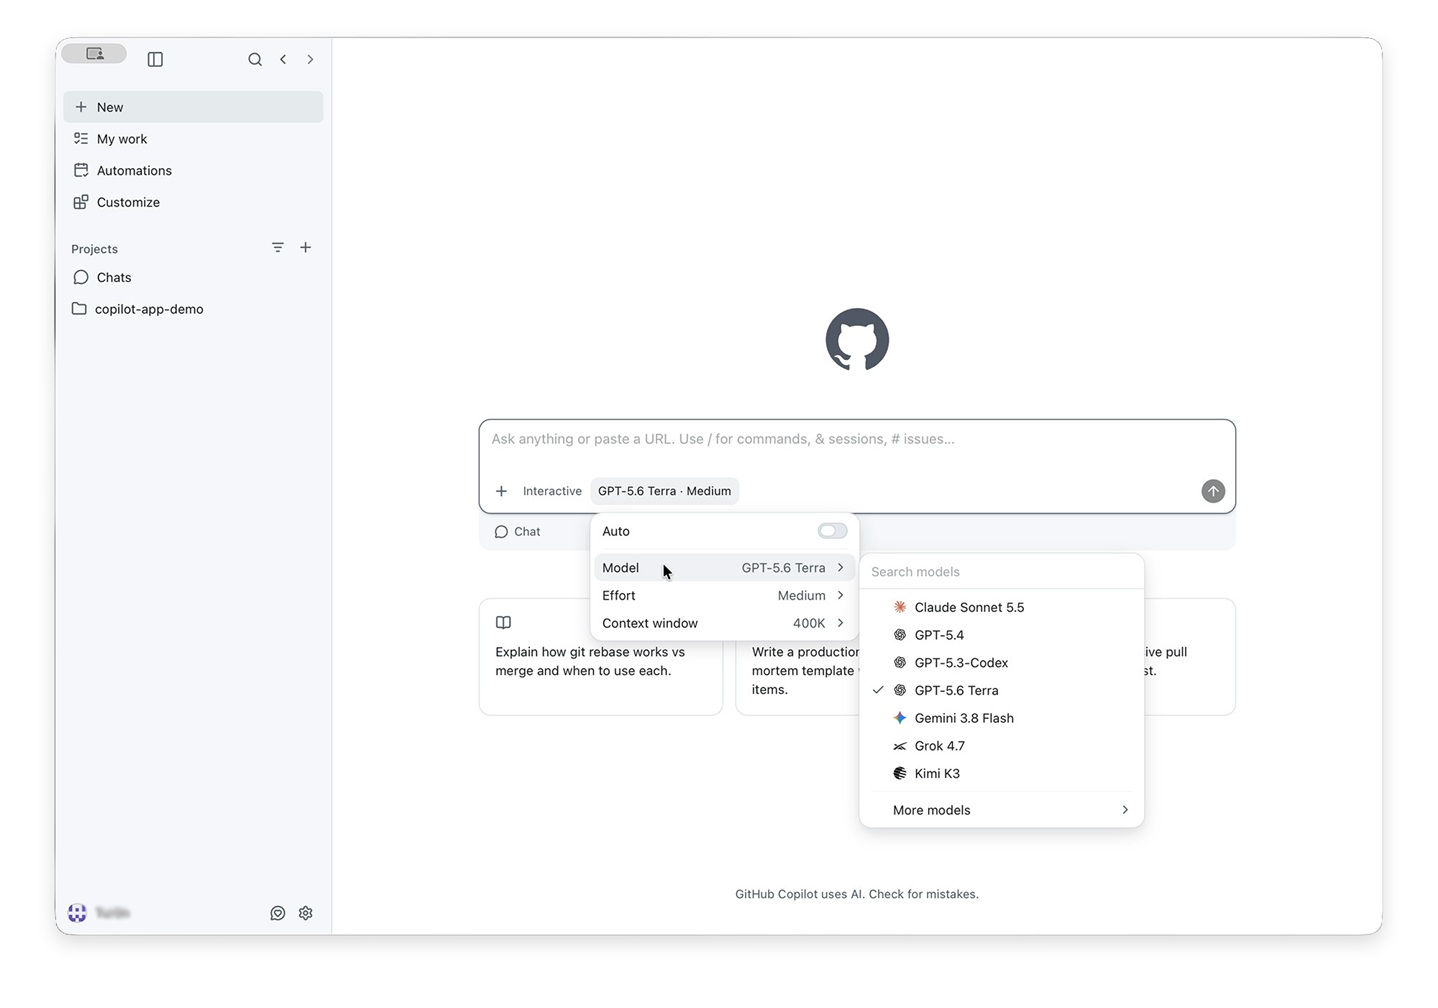Click the book icon on the git rebase card

(504, 622)
